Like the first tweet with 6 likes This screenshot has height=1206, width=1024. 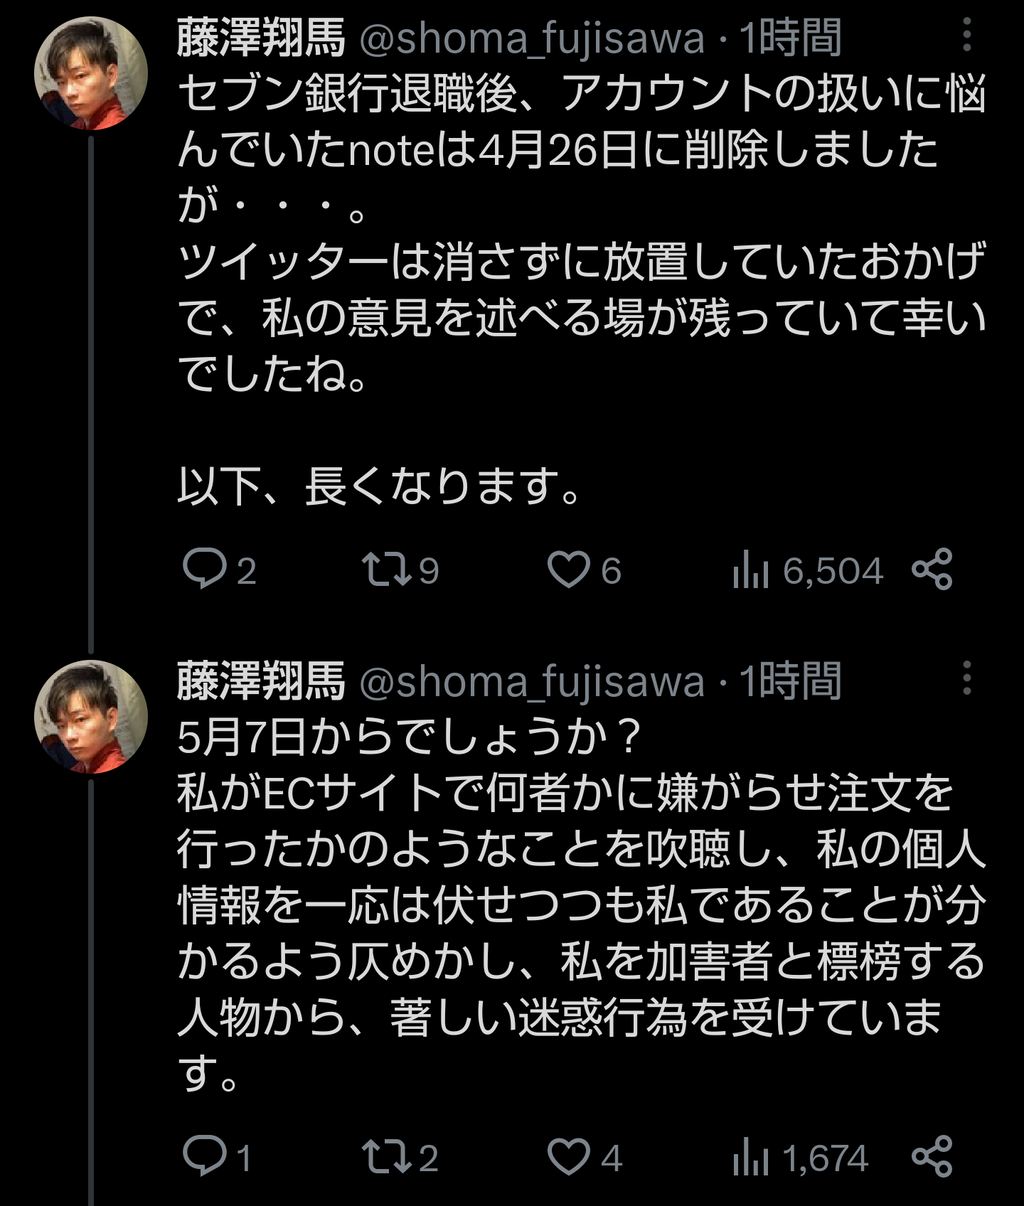click(x=569, y=570)
